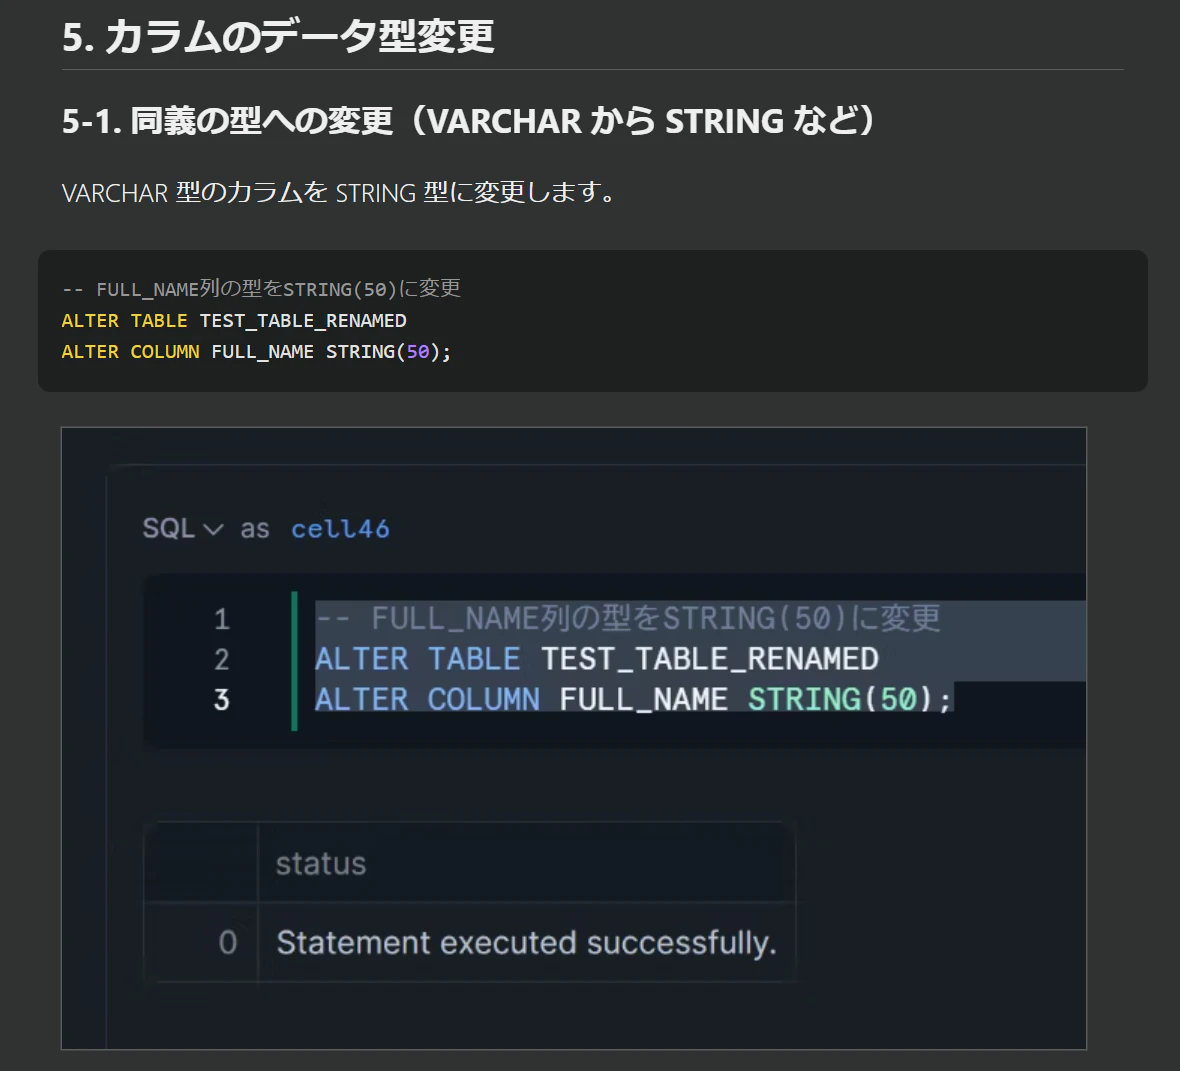The image size is (1180, 1071).
Task: Click the ALTER TABLE line in the top code block
Action: [x=234, y=321]
